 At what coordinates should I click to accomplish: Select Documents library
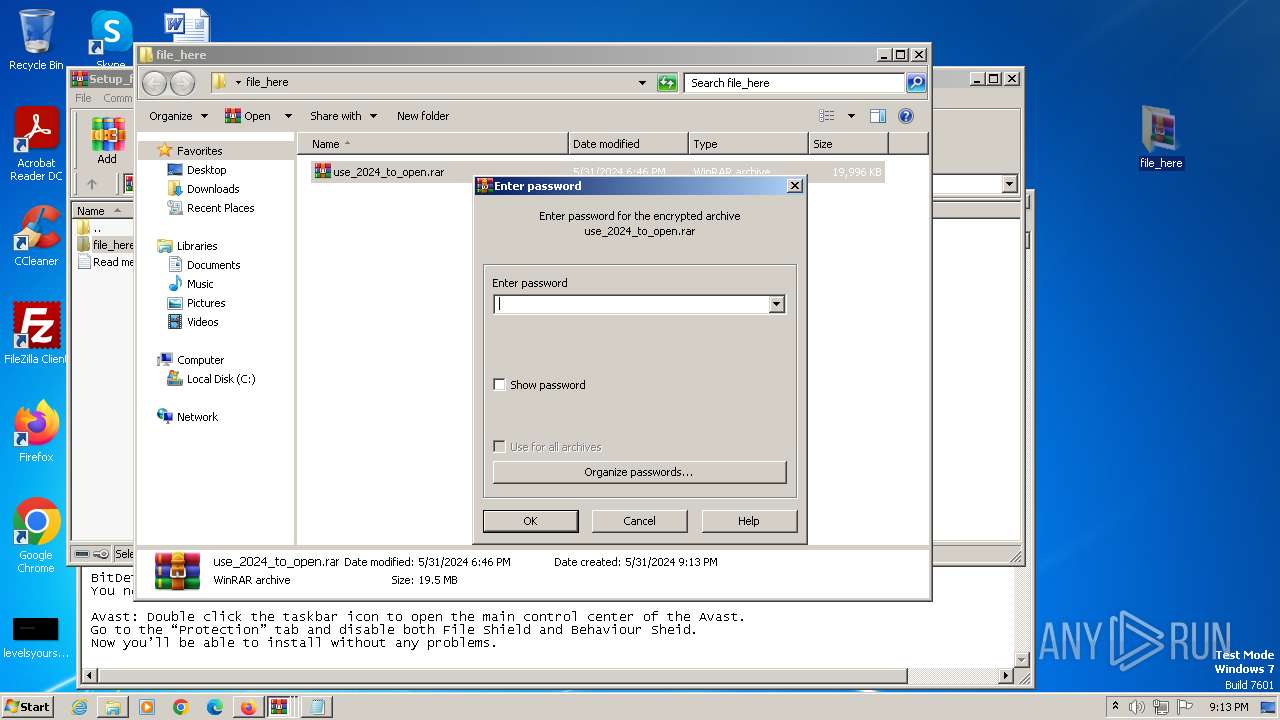pyautogui.click(x=213, y=265)
